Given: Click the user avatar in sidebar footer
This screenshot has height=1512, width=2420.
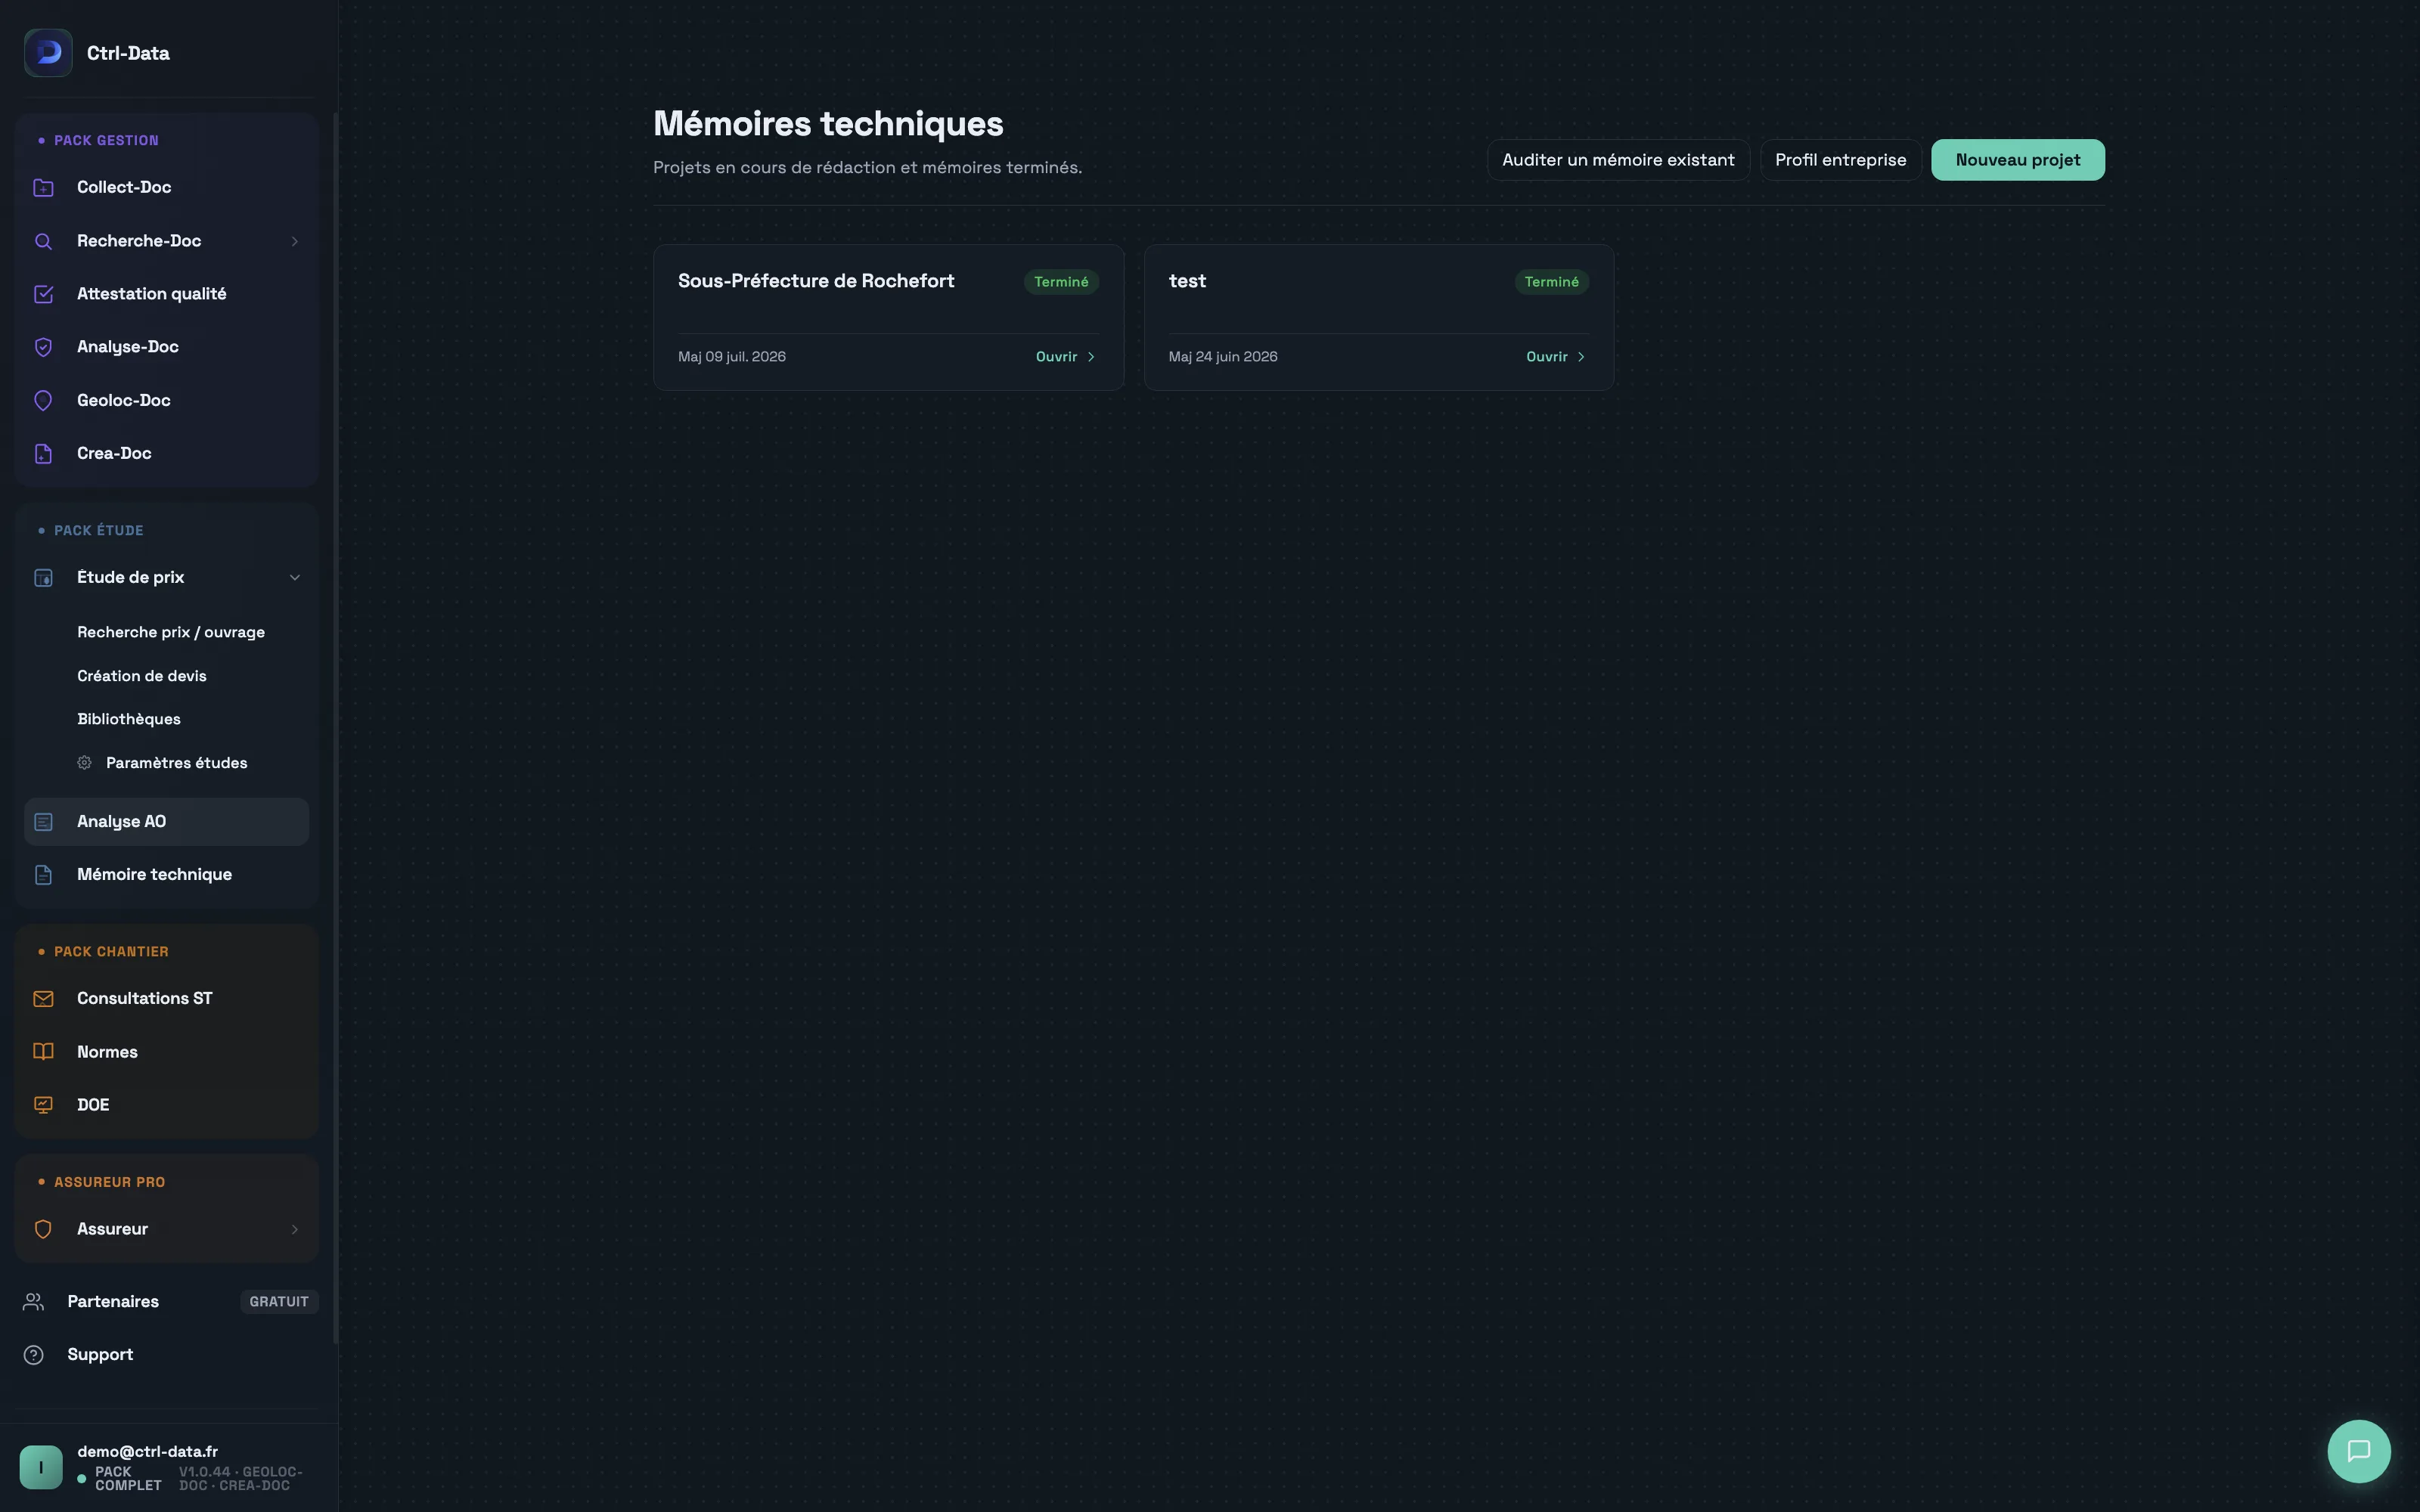Looking at the screenshot, I should click(41, 1467).
